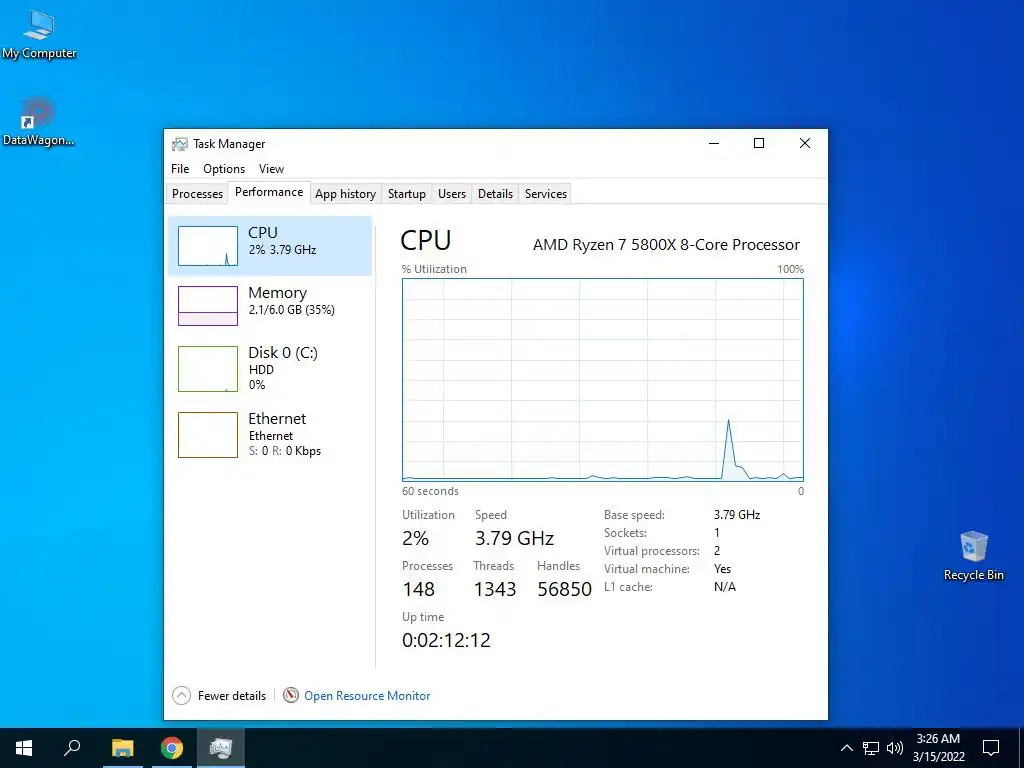Switch to the Services tab
This screenshot has height=768, width=1024.
click(x=546, y=194)
